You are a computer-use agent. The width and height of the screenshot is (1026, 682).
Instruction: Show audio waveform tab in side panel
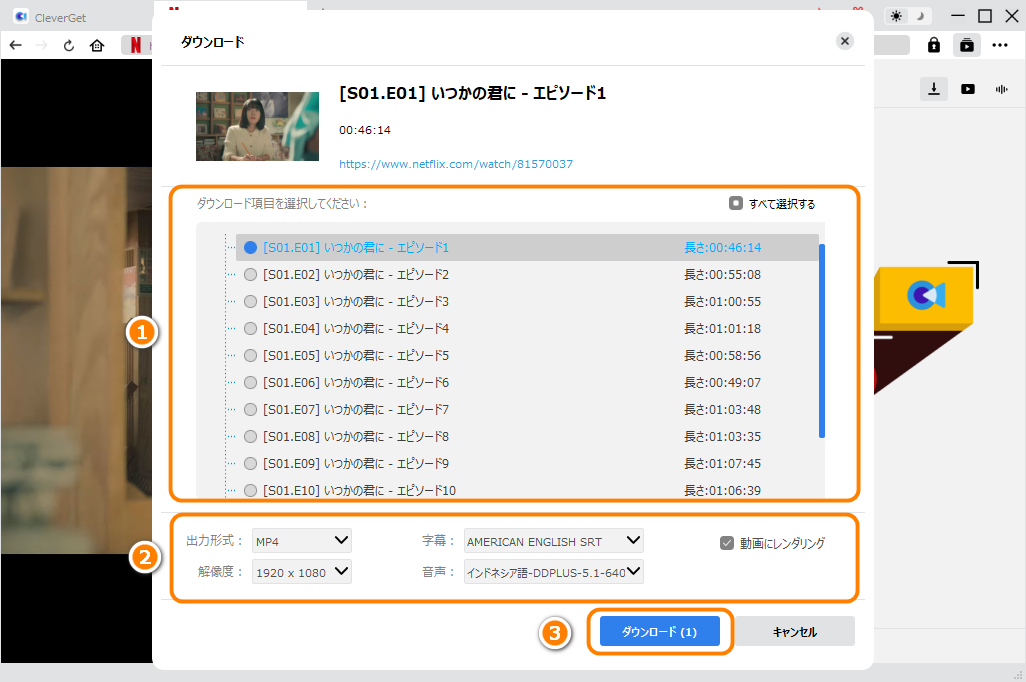pyautogui.click(x=1002, y=89)
